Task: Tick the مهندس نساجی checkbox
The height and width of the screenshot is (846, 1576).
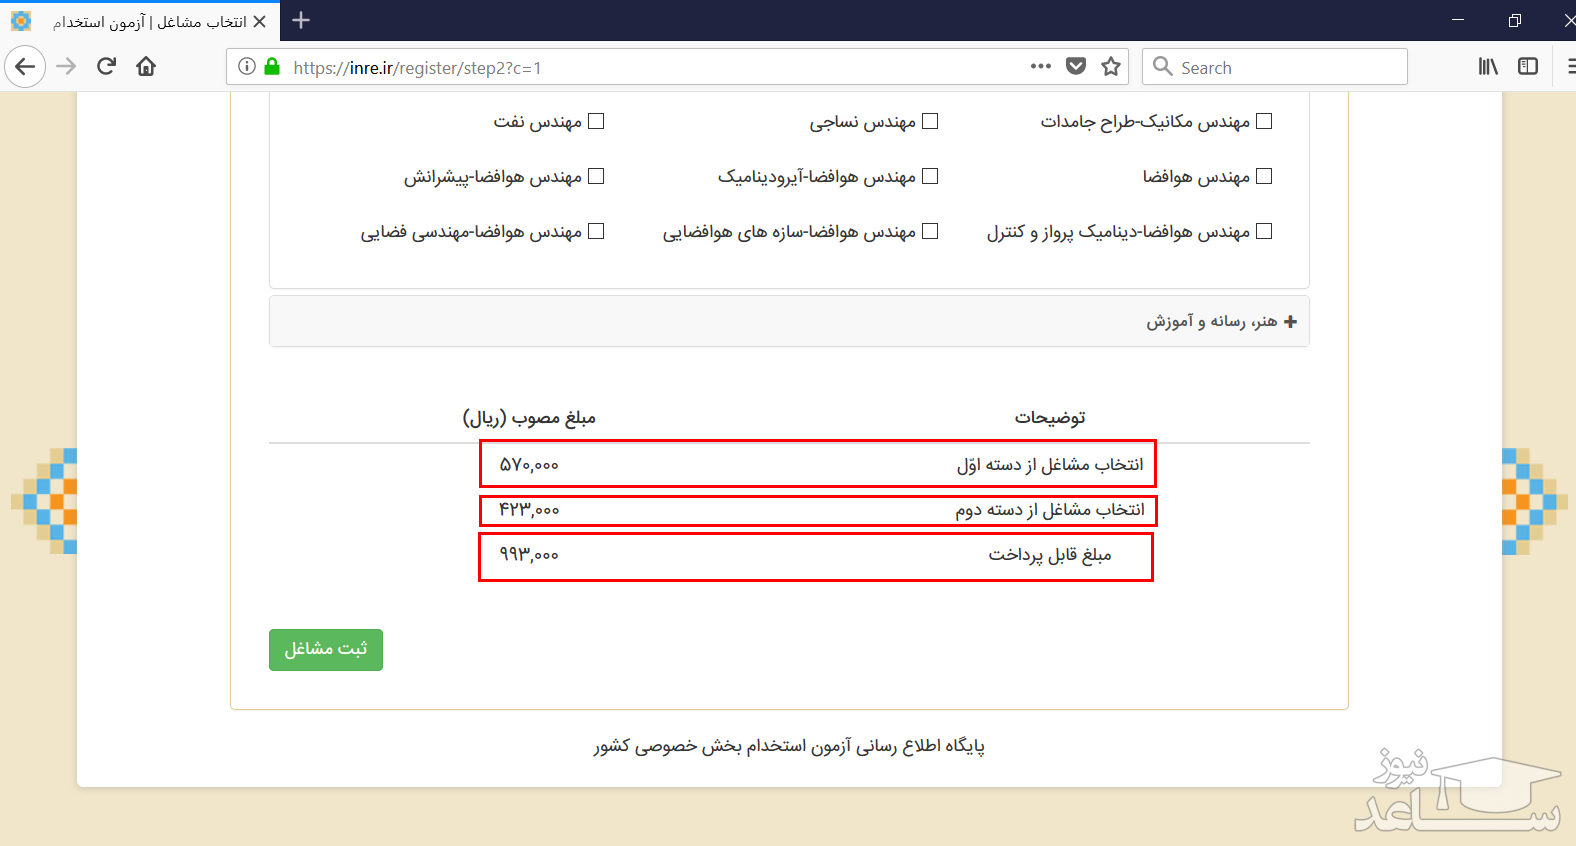Action: tap(930, 121)
